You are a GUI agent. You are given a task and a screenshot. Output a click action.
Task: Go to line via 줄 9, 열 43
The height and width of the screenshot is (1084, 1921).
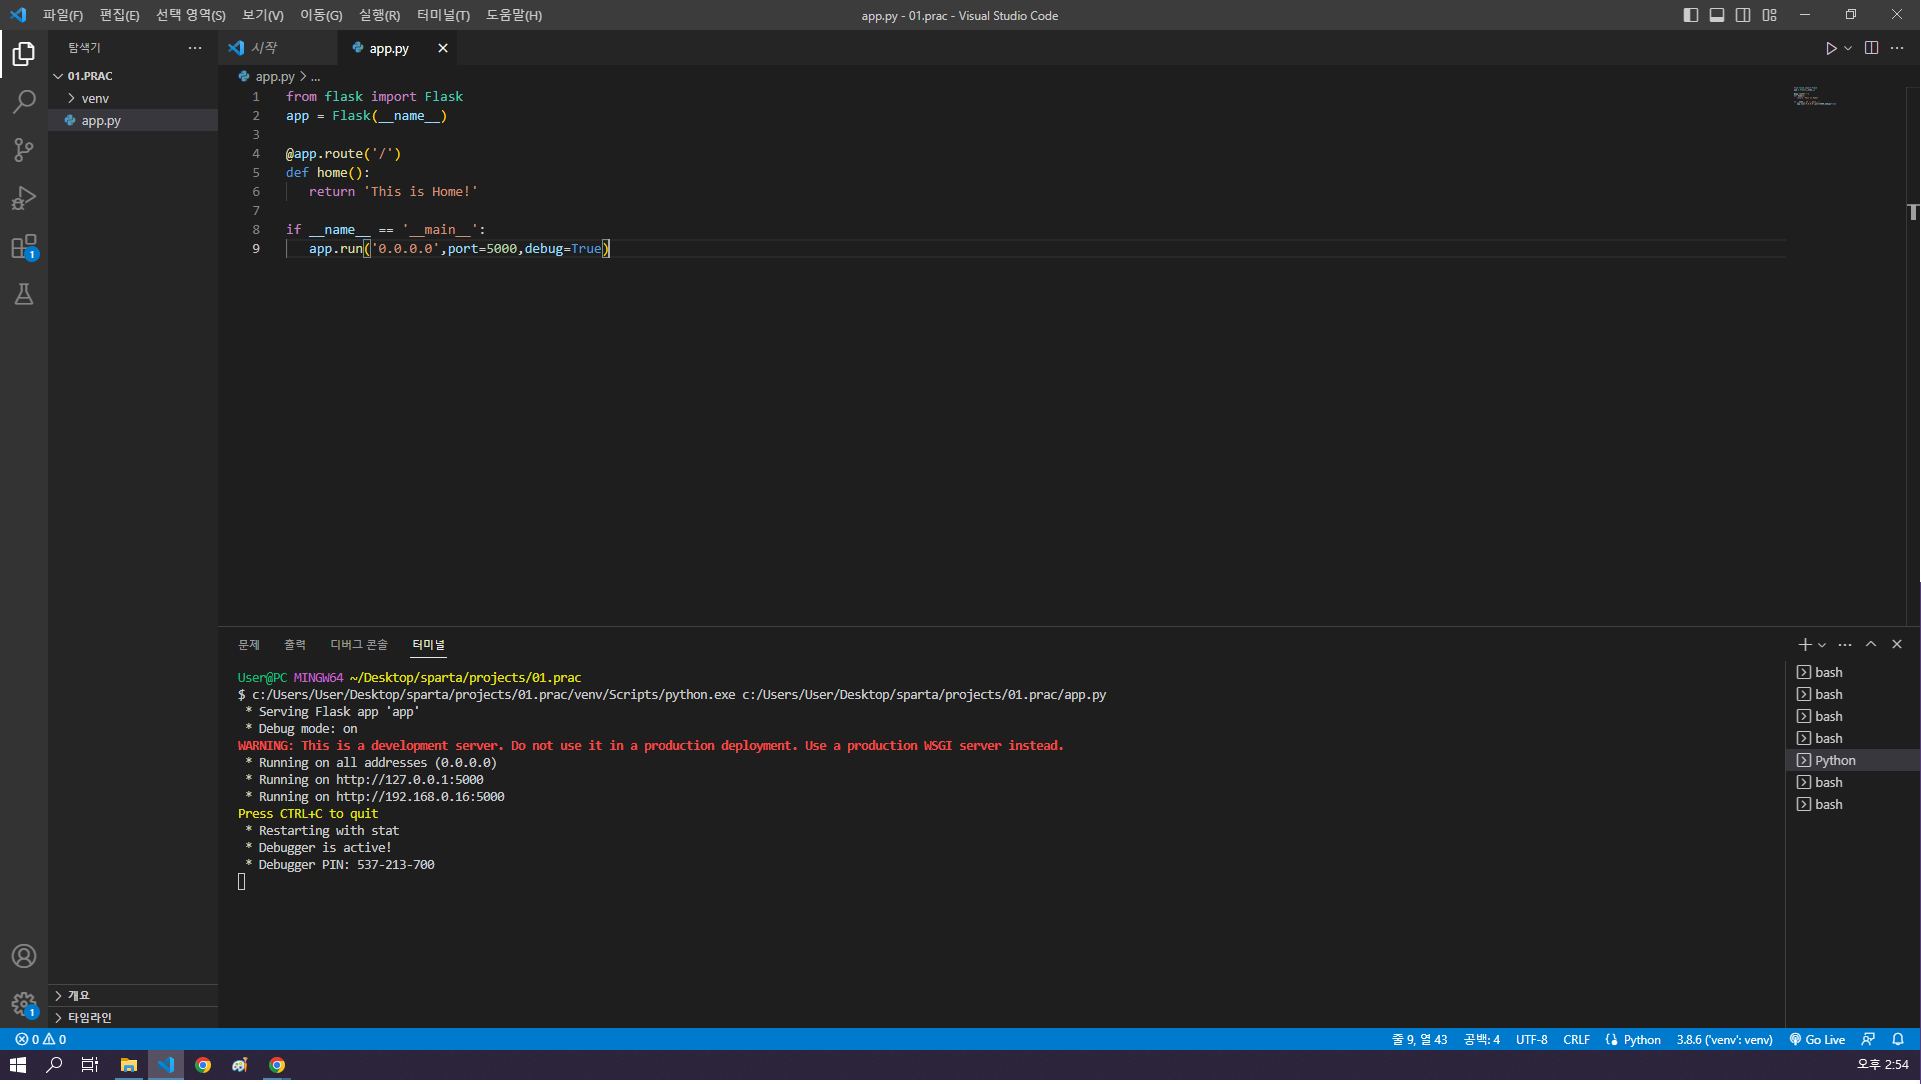tap(1420, 1040)
